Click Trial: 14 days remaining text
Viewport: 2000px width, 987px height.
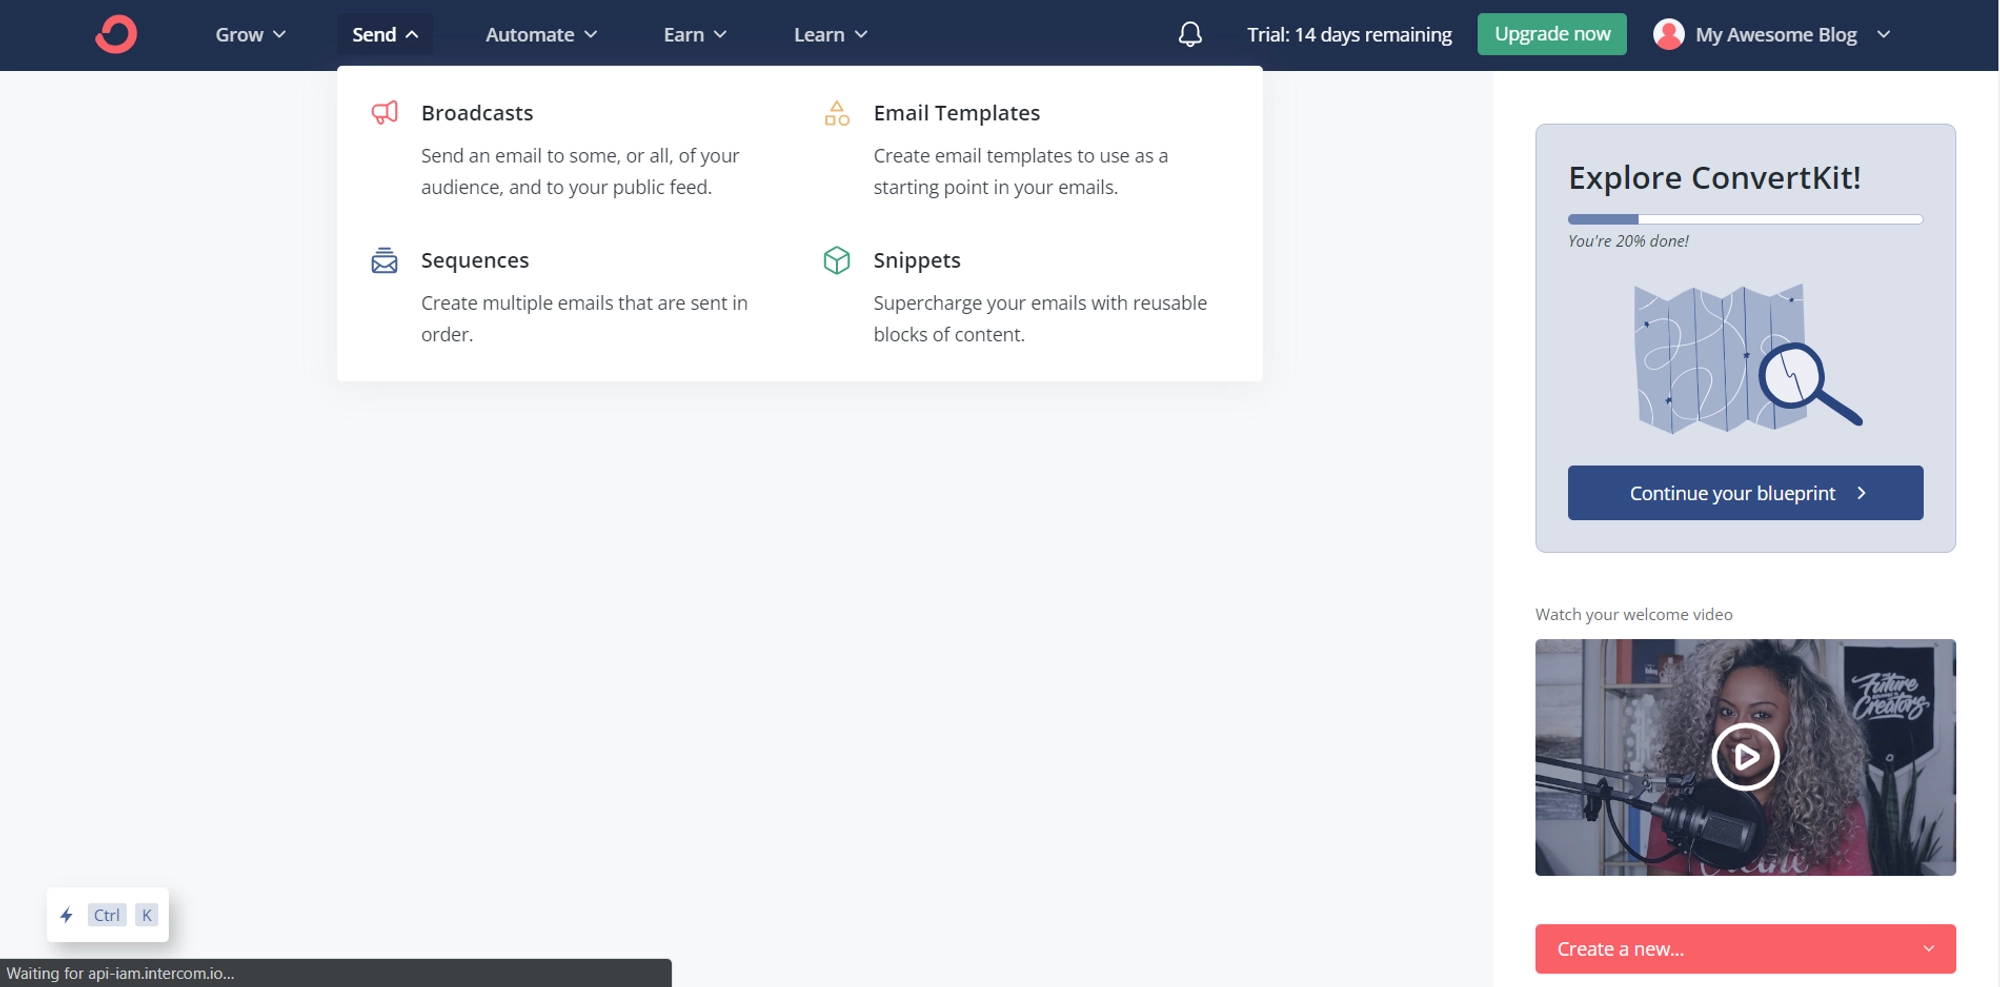click(1349, 35)
